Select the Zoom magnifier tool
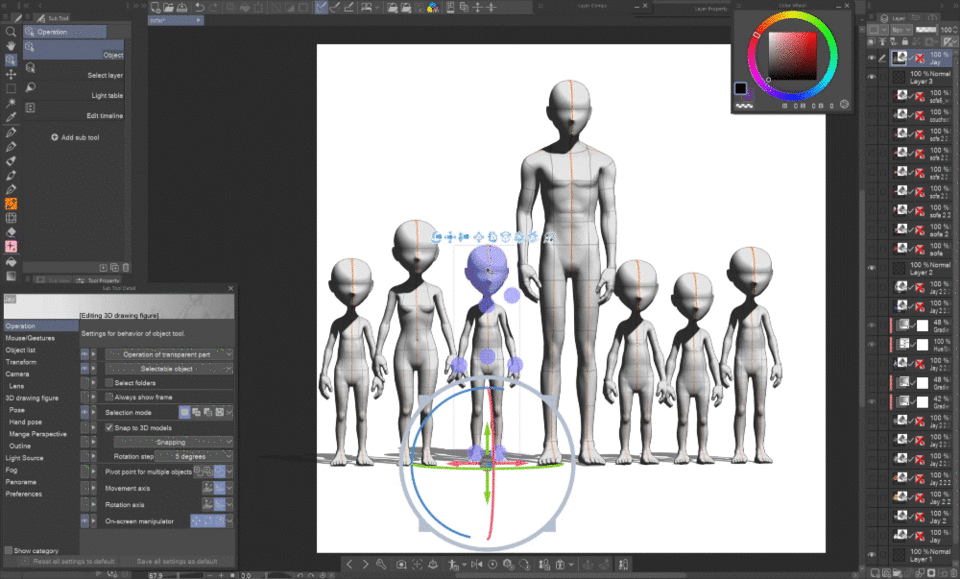Screen dimensions: 960x579 click(x=10, y=31)
